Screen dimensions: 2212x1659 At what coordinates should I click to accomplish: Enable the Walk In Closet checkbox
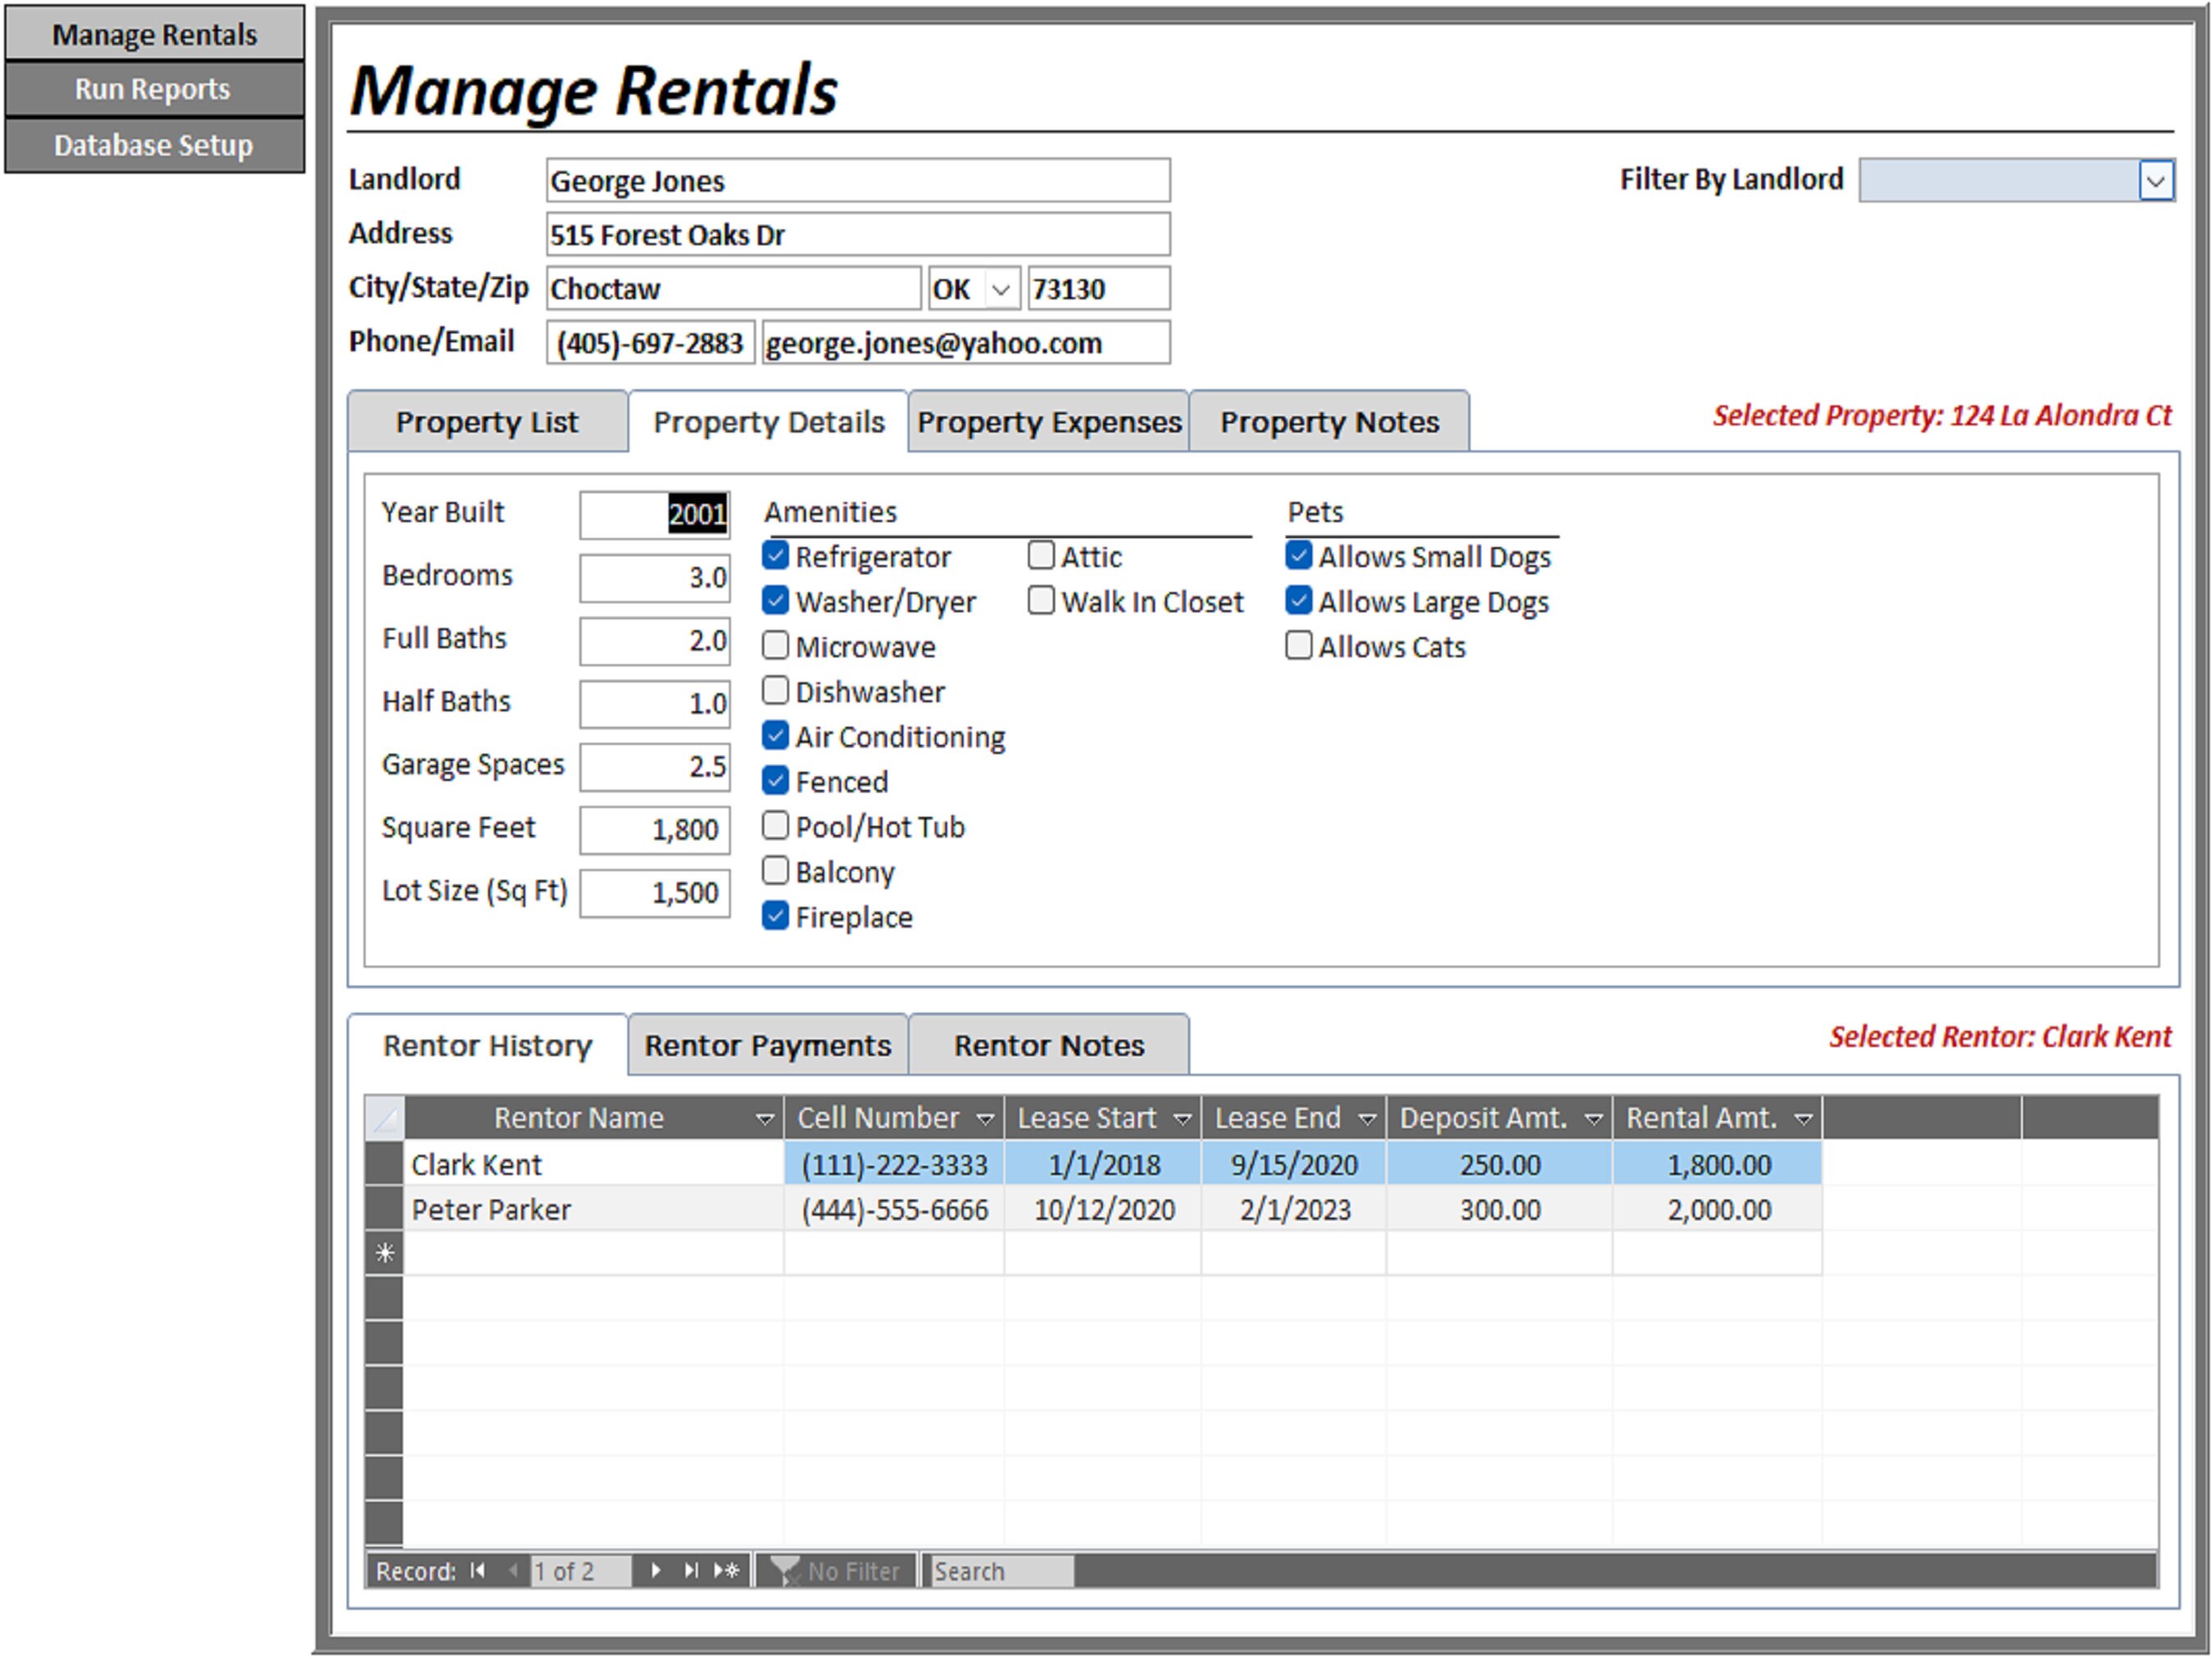pos(1041,600)
